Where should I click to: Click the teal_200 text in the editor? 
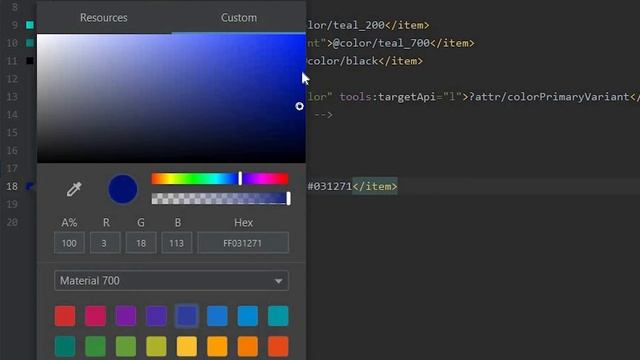tap(359, 25)
